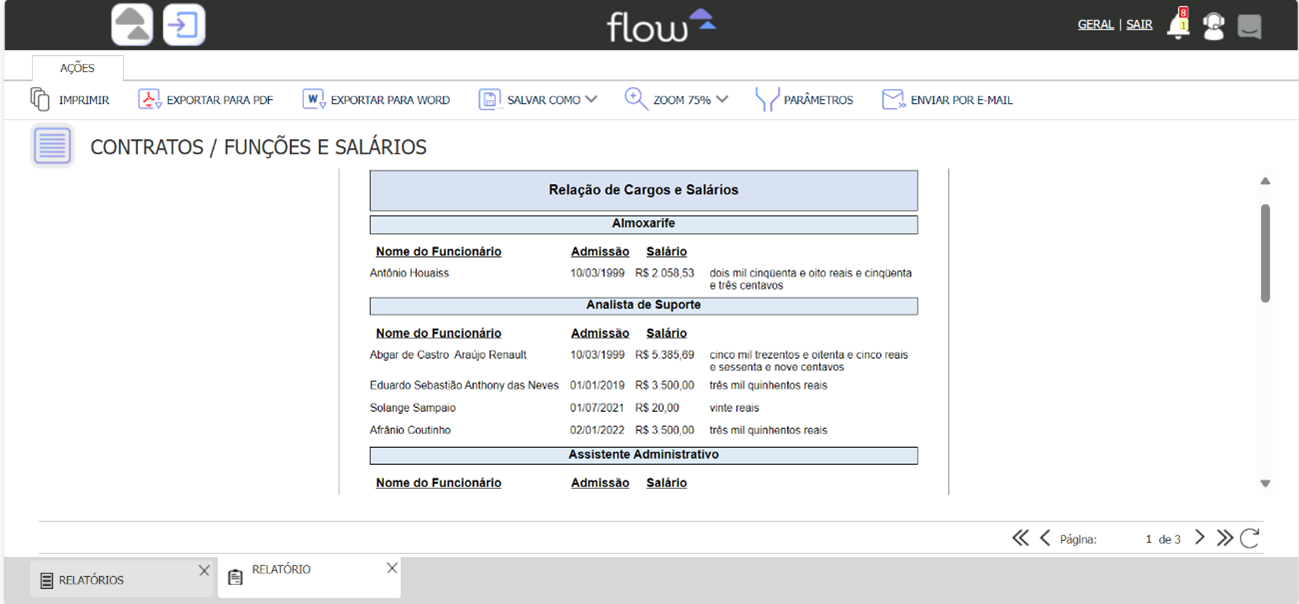The image size is (1299, 604).
Task: Click the Imprimir print icon
Action: 40,99
